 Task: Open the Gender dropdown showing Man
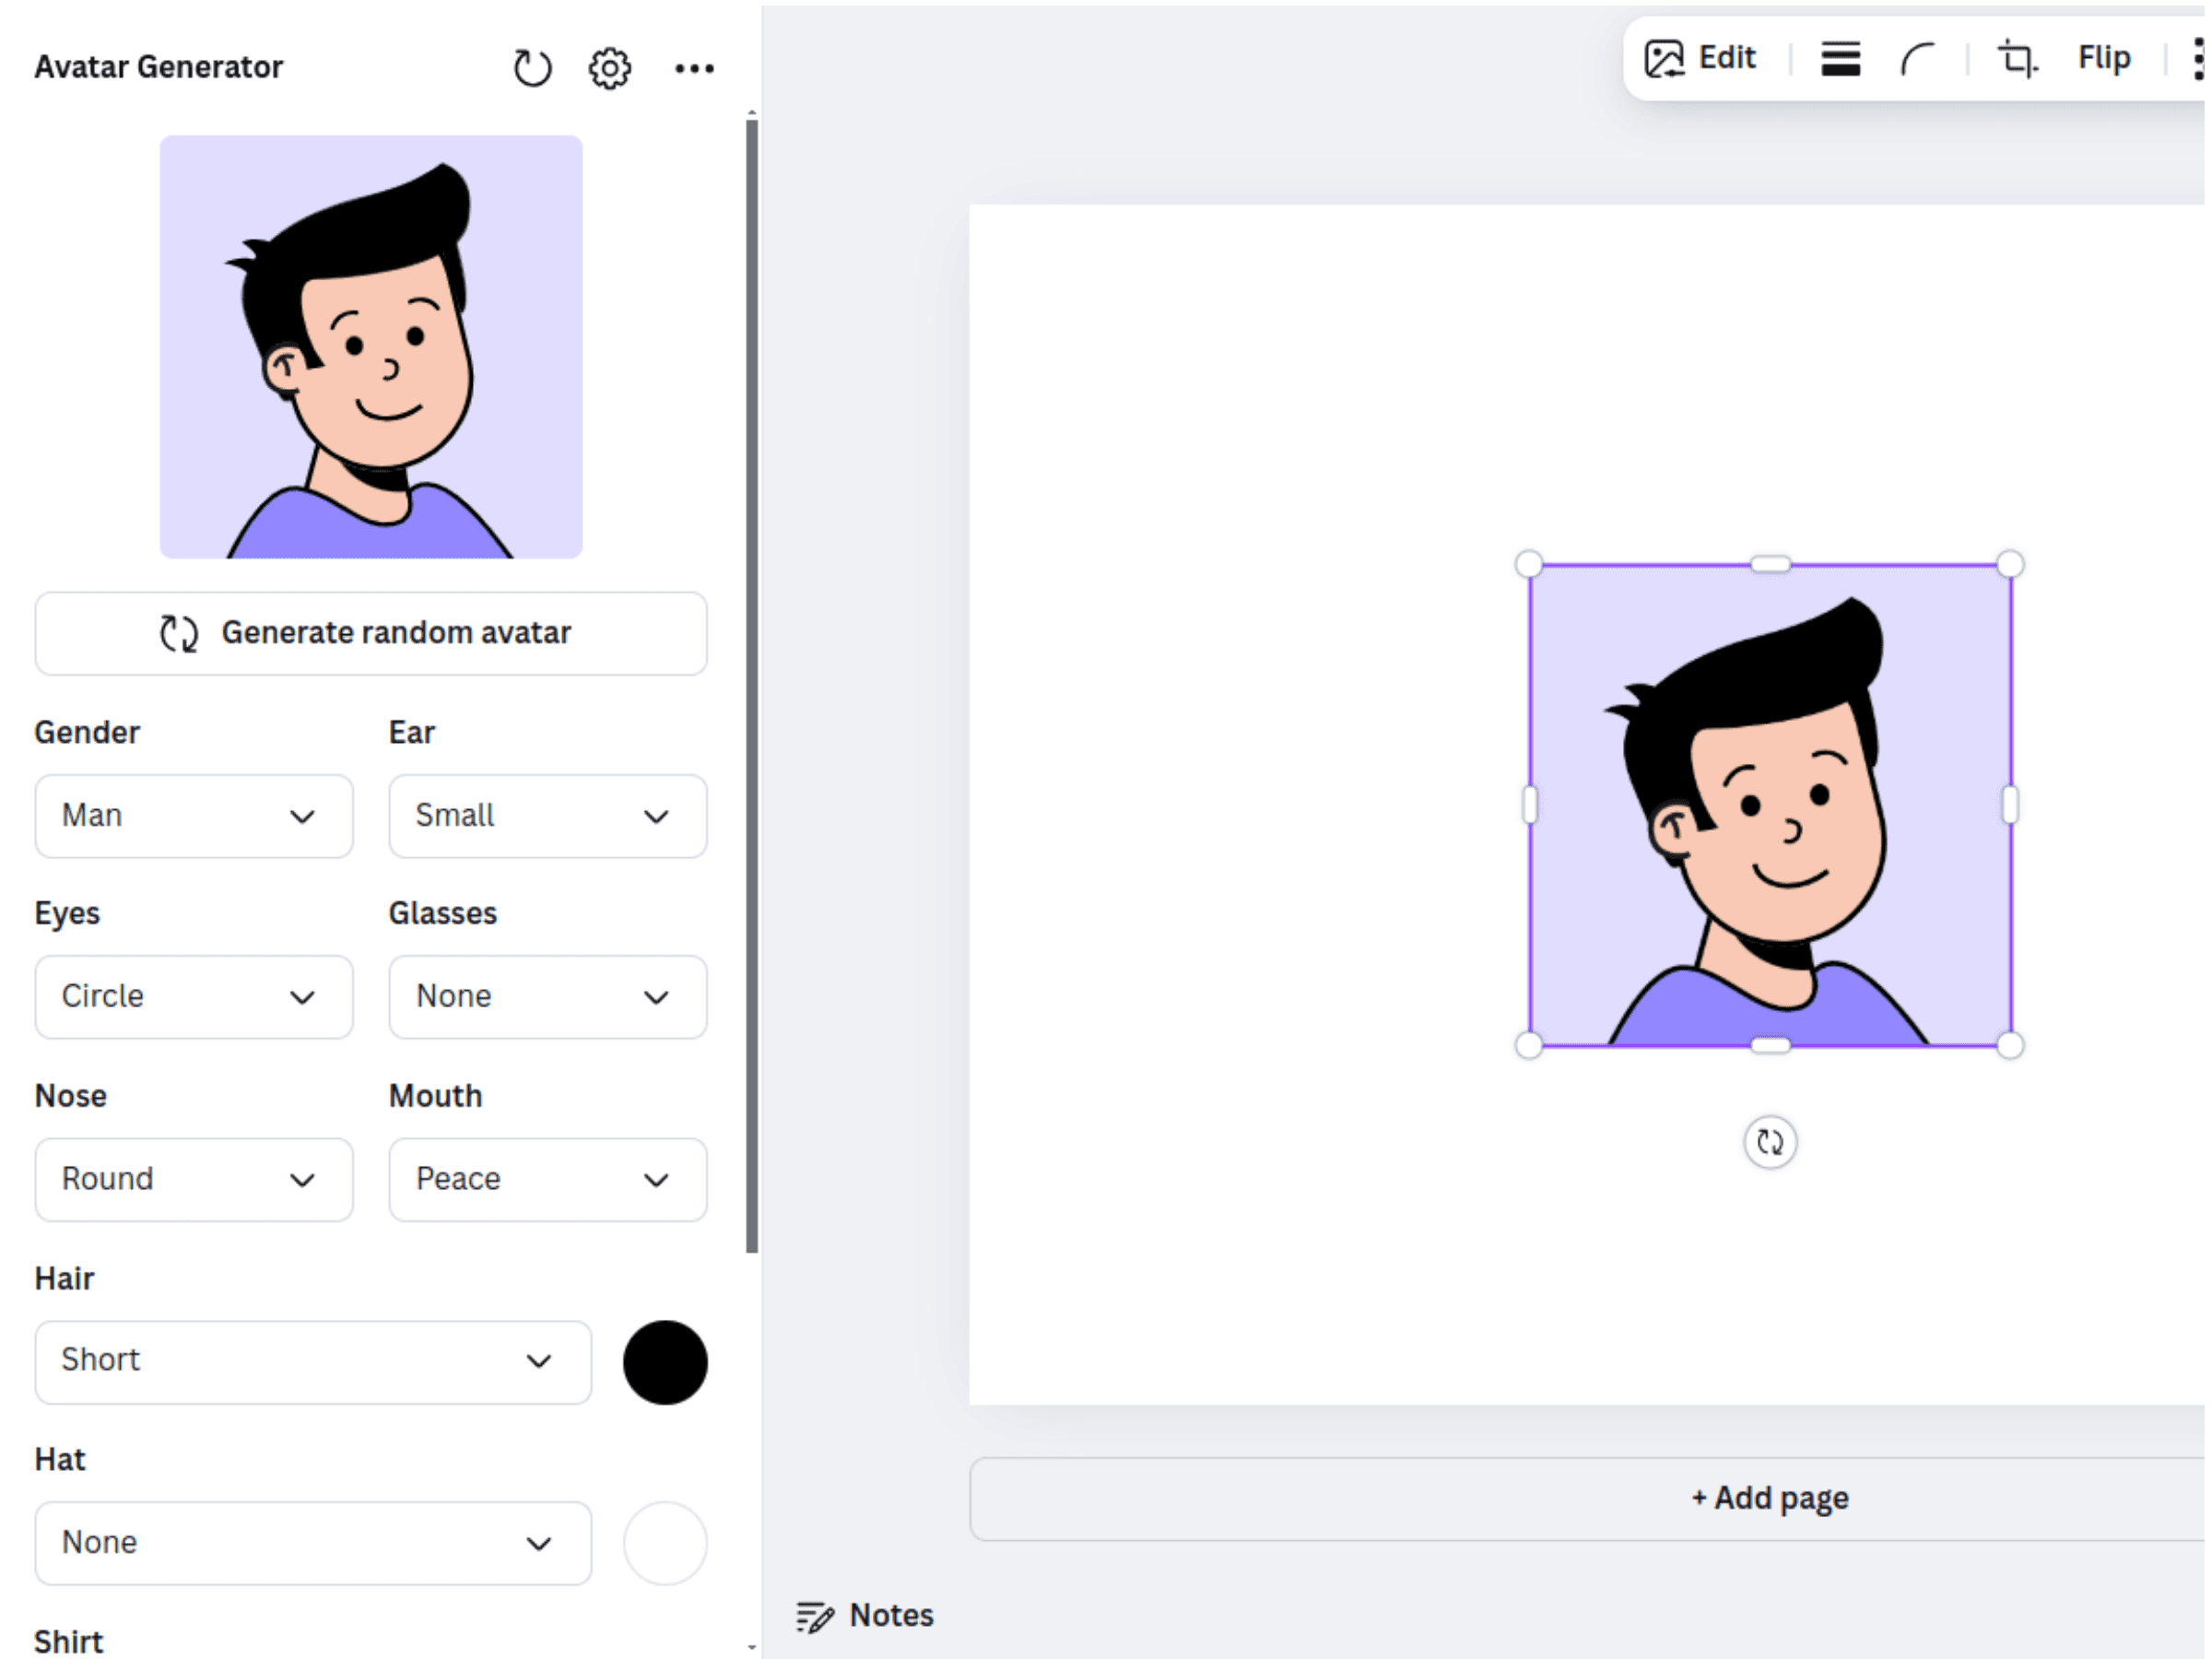pos(194,816)
